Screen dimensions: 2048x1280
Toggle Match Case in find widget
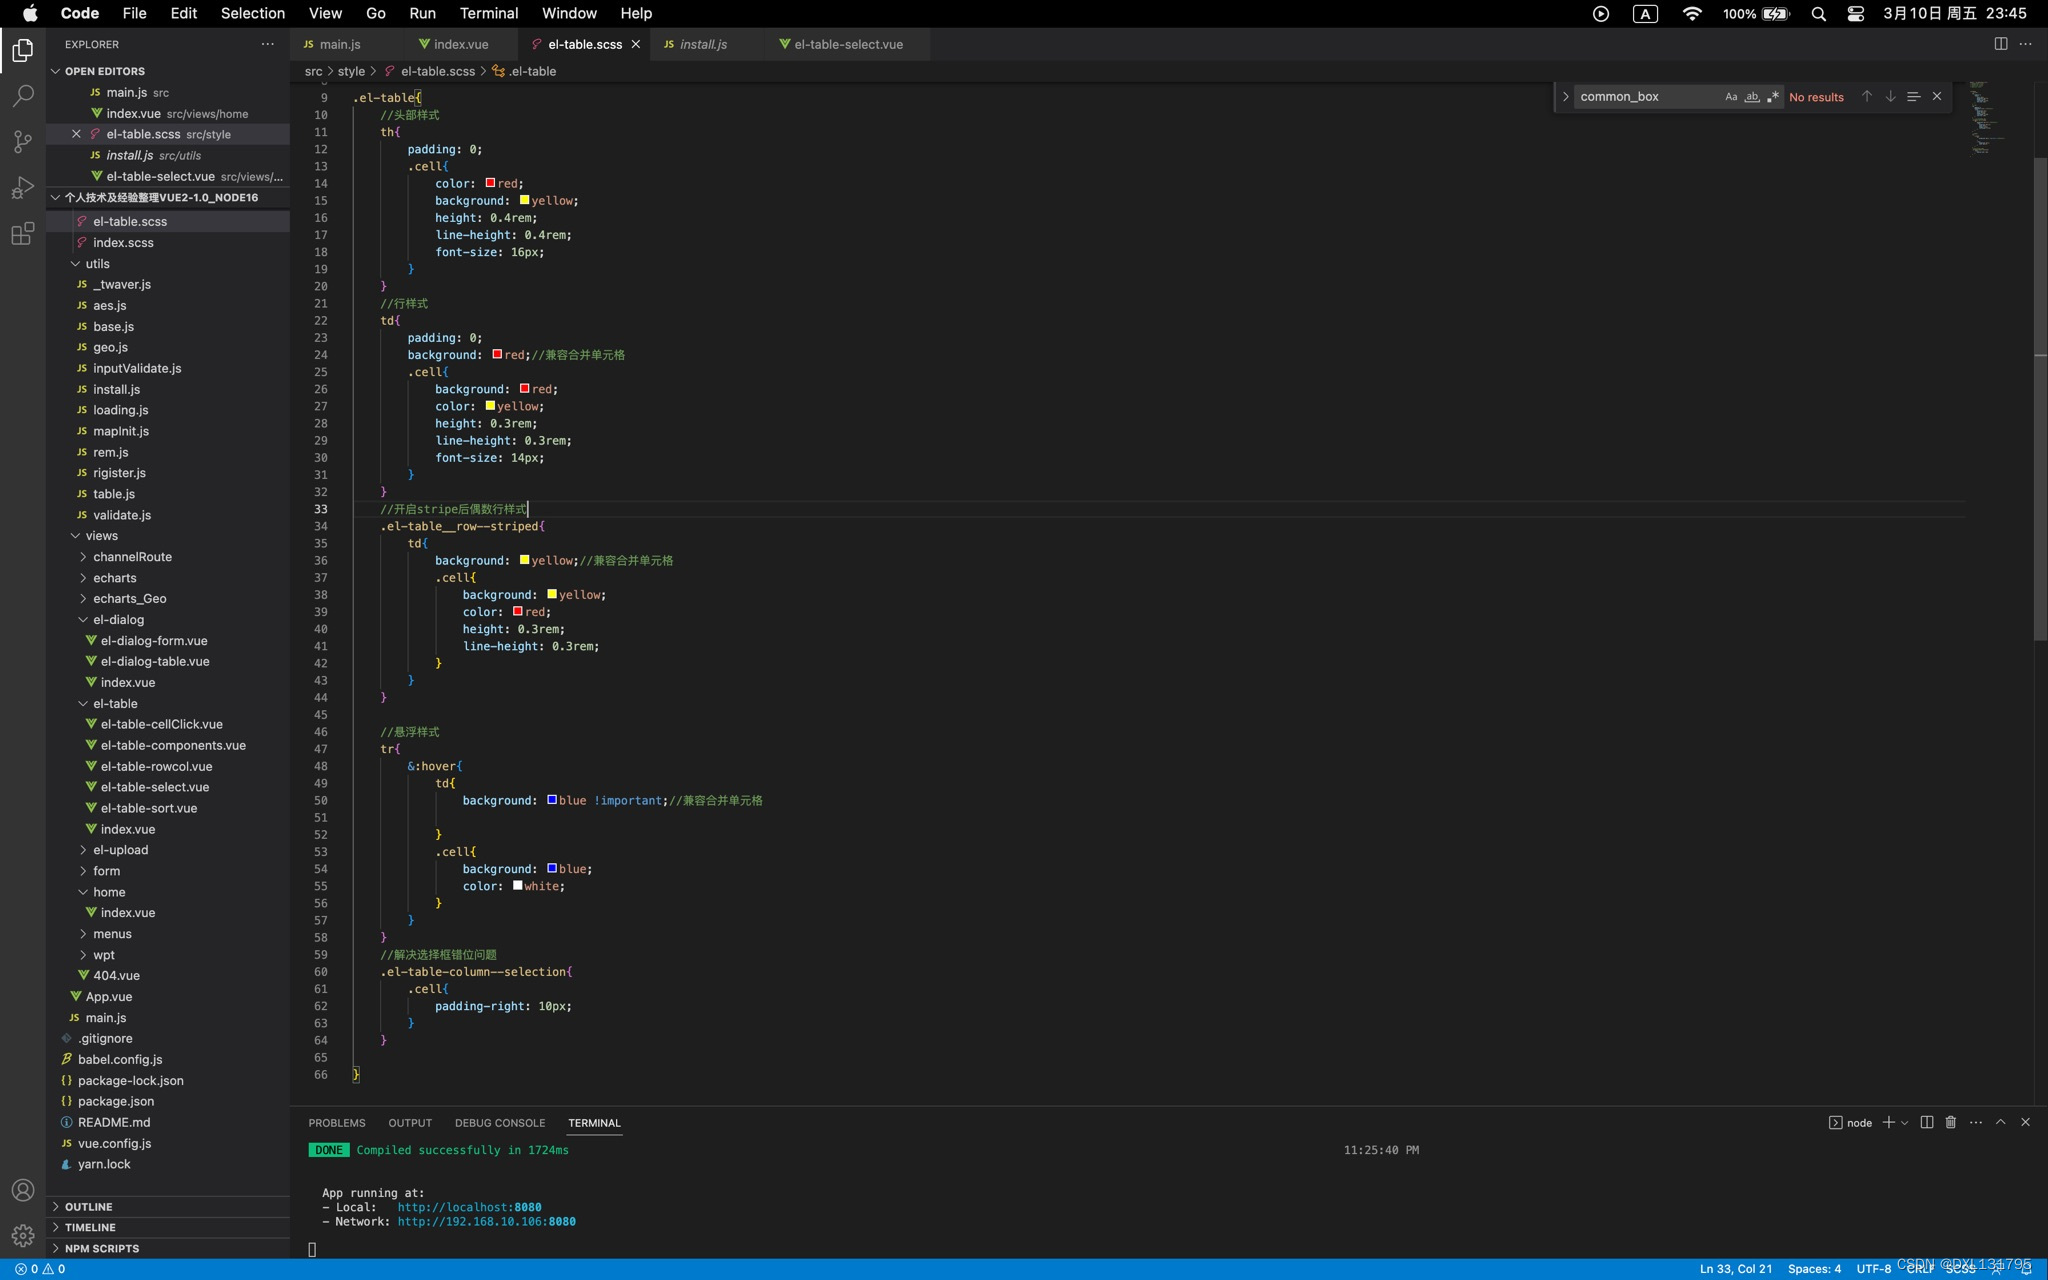[1731, 97]
